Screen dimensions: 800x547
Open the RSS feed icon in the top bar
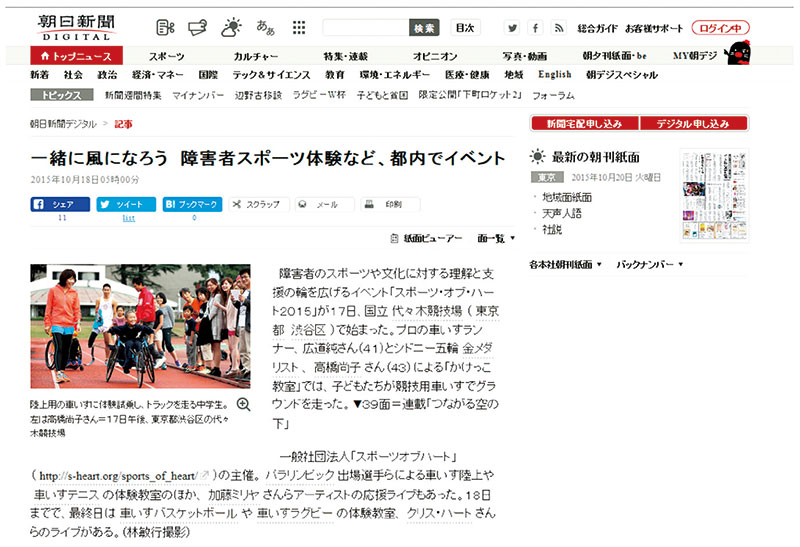[562, 27]
